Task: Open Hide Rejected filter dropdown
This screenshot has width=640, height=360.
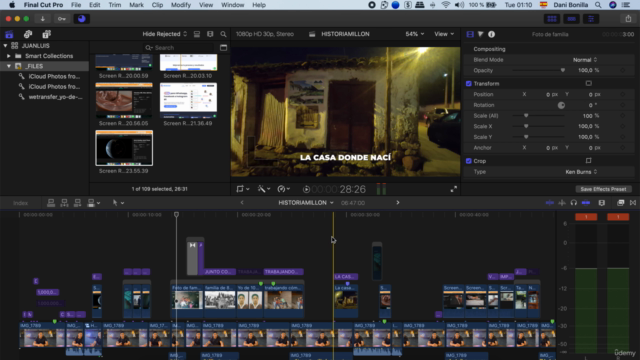Action: point(164,34)
